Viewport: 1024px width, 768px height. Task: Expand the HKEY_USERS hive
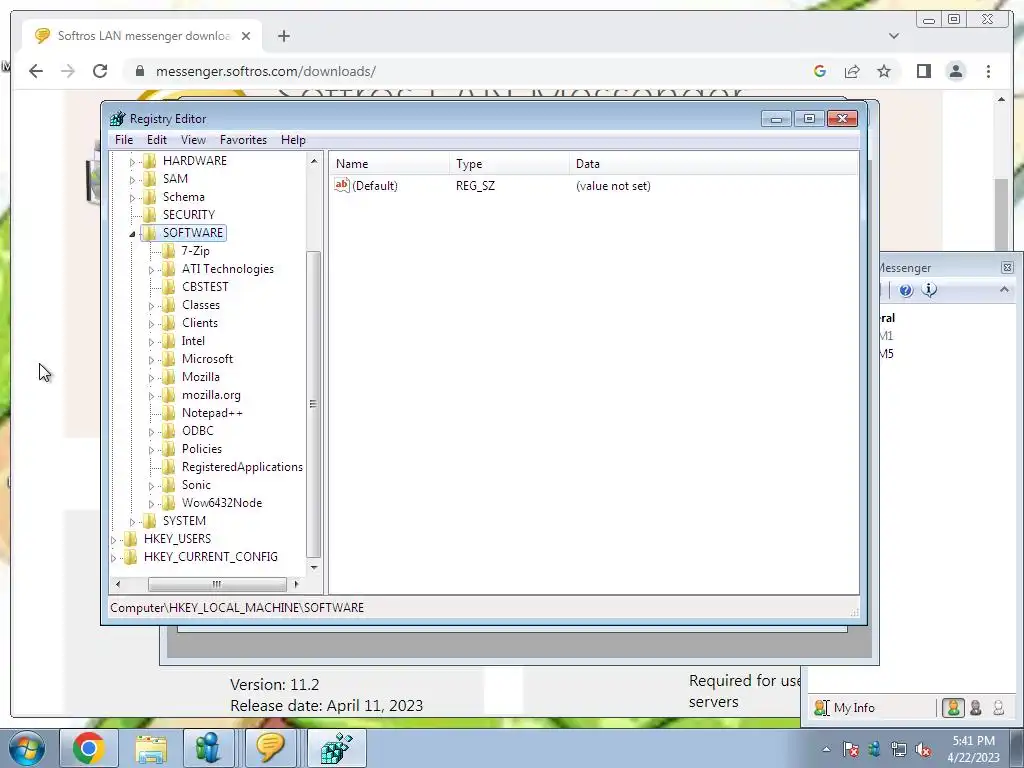(113, 539)
